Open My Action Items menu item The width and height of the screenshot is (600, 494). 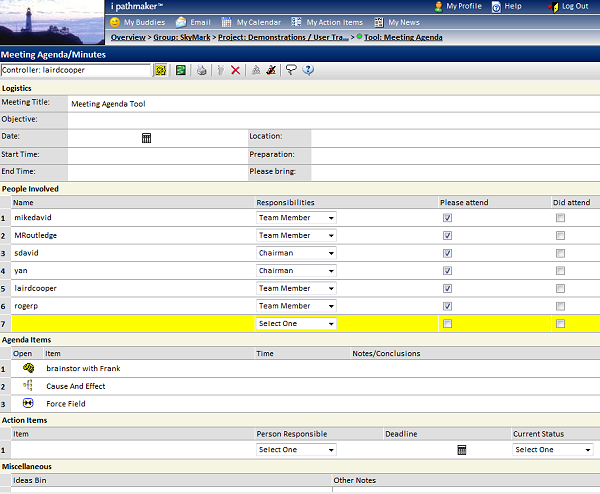334,22
